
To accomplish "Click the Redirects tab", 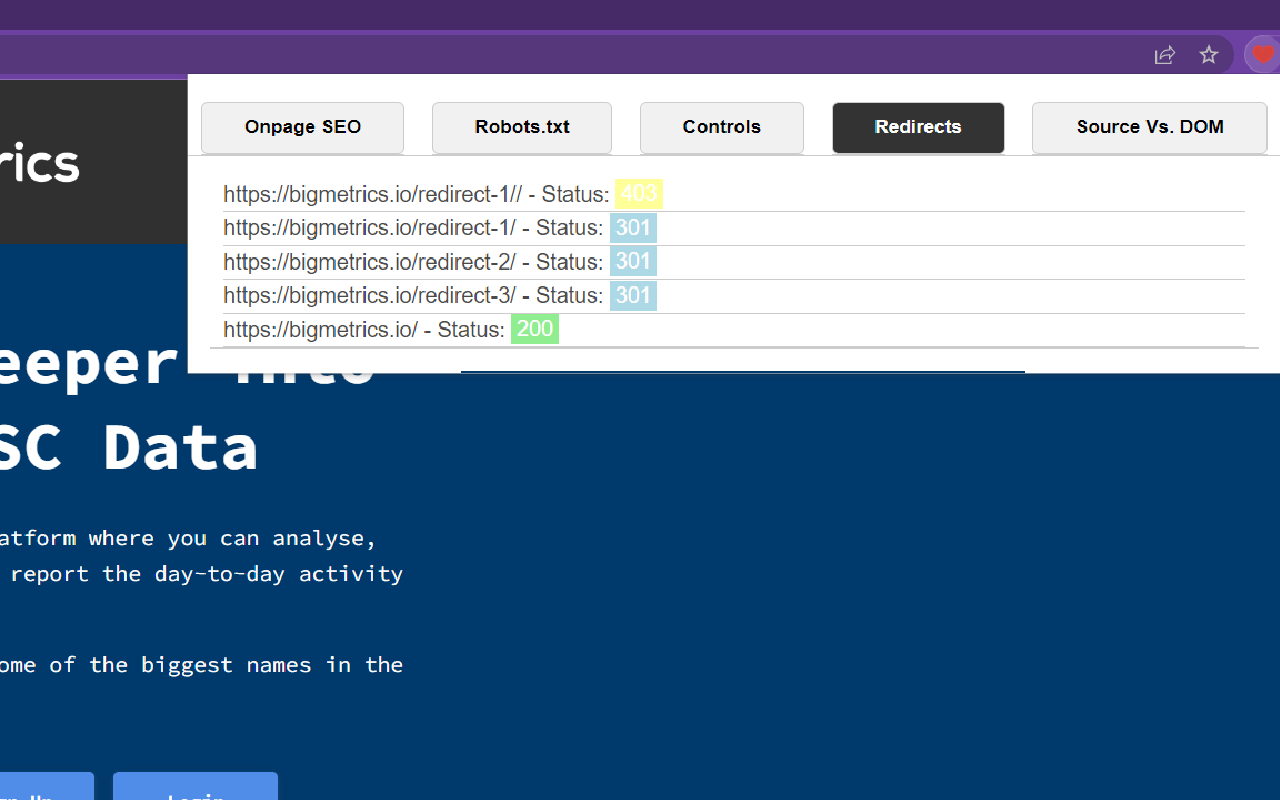I will pyautogui.click(x=918, y=127).
